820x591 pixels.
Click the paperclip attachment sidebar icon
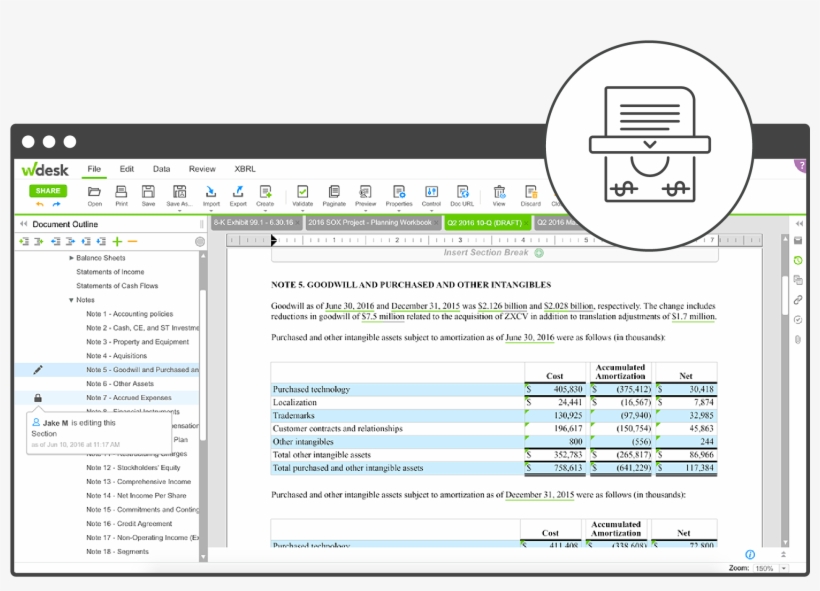click(x=798, y=339)
